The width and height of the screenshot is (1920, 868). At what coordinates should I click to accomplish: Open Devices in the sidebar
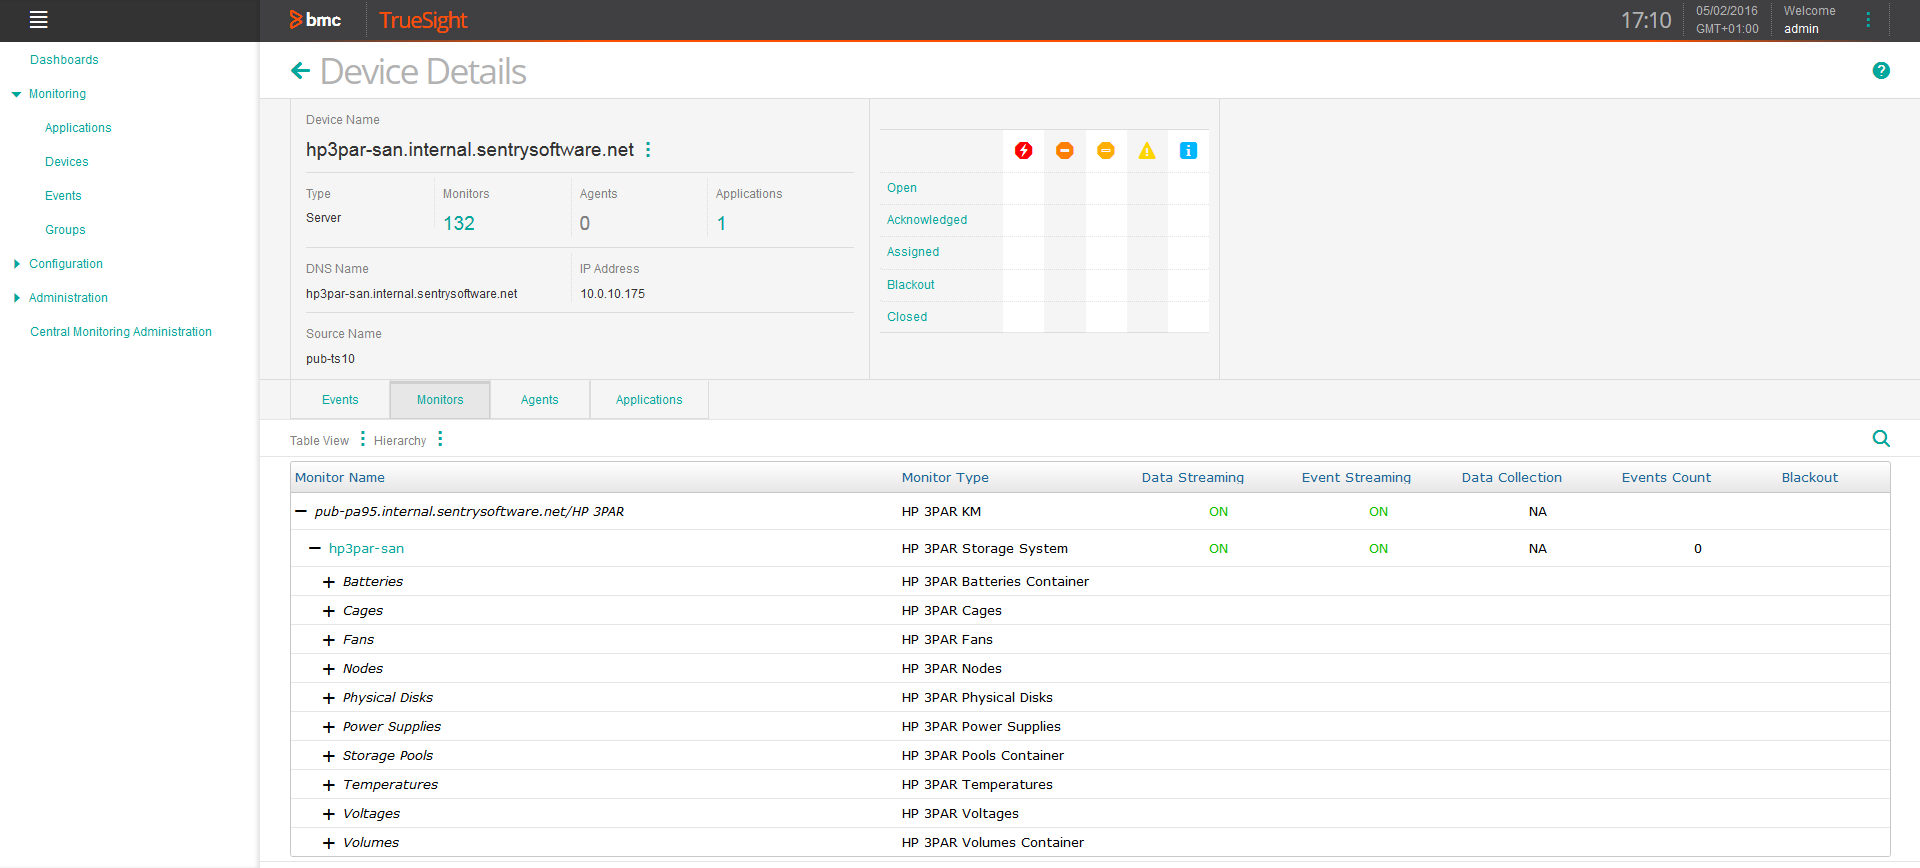pyautogui.click(x=67, y=162)
